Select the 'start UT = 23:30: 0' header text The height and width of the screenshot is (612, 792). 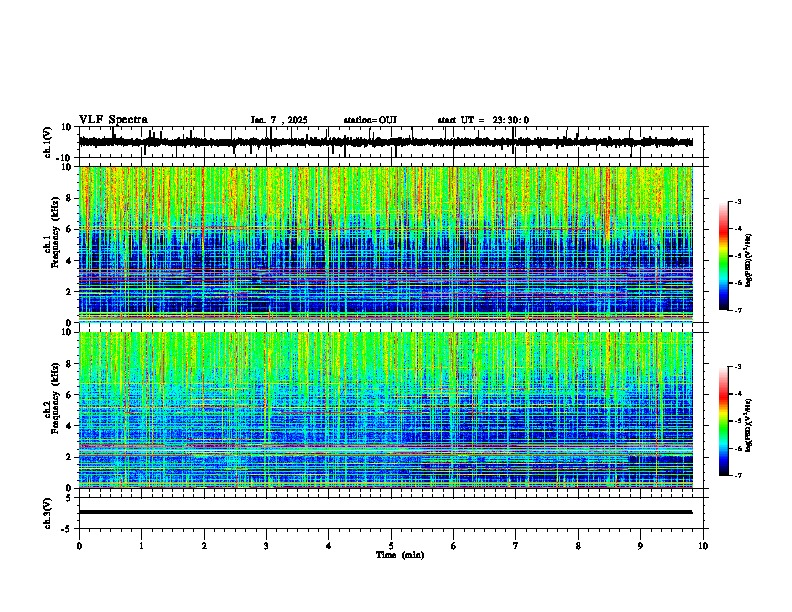tap(483, 120)
